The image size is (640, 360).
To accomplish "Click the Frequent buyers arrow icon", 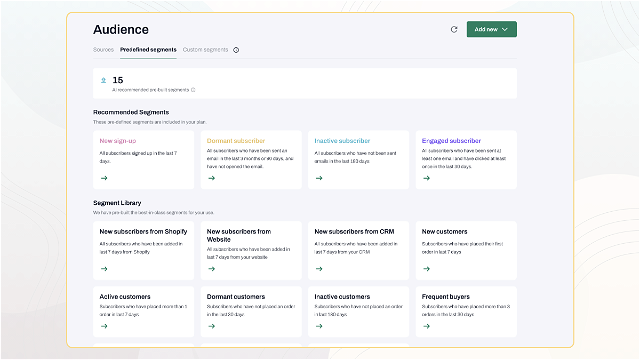I will tap(427, 326).
